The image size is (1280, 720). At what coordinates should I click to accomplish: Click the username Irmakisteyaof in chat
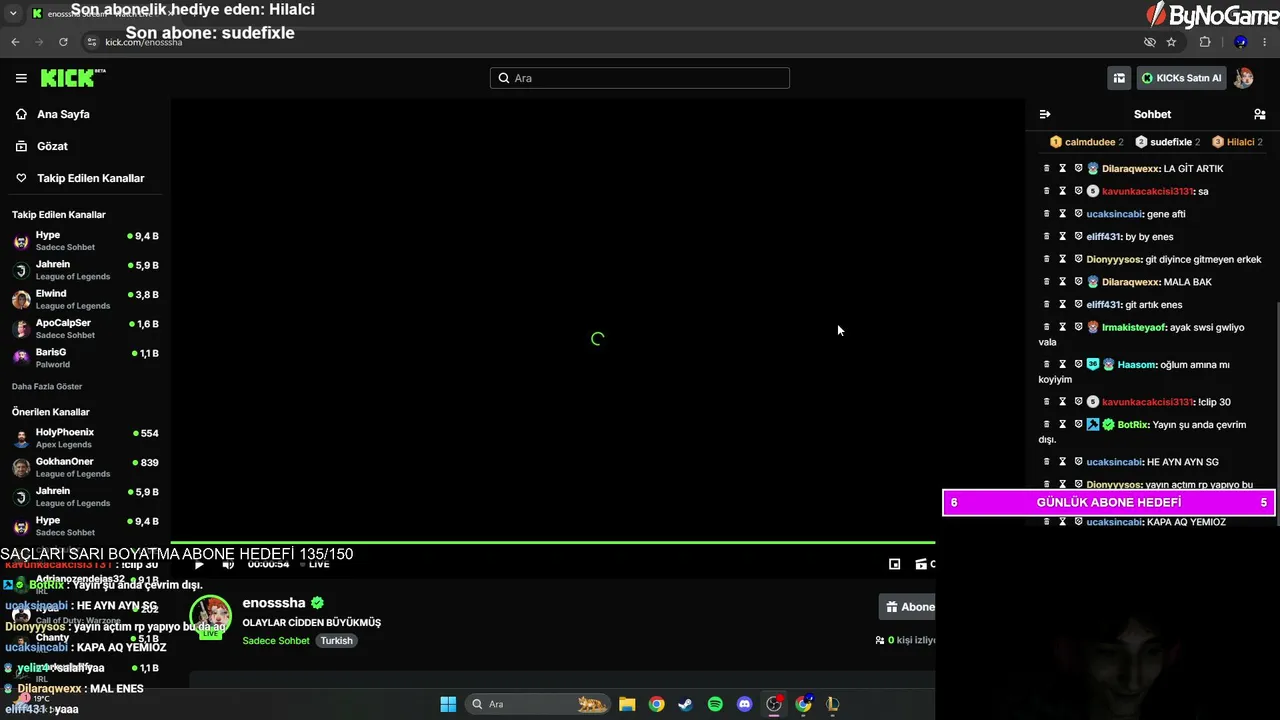pyautogui.click(x=1133, y=327)
